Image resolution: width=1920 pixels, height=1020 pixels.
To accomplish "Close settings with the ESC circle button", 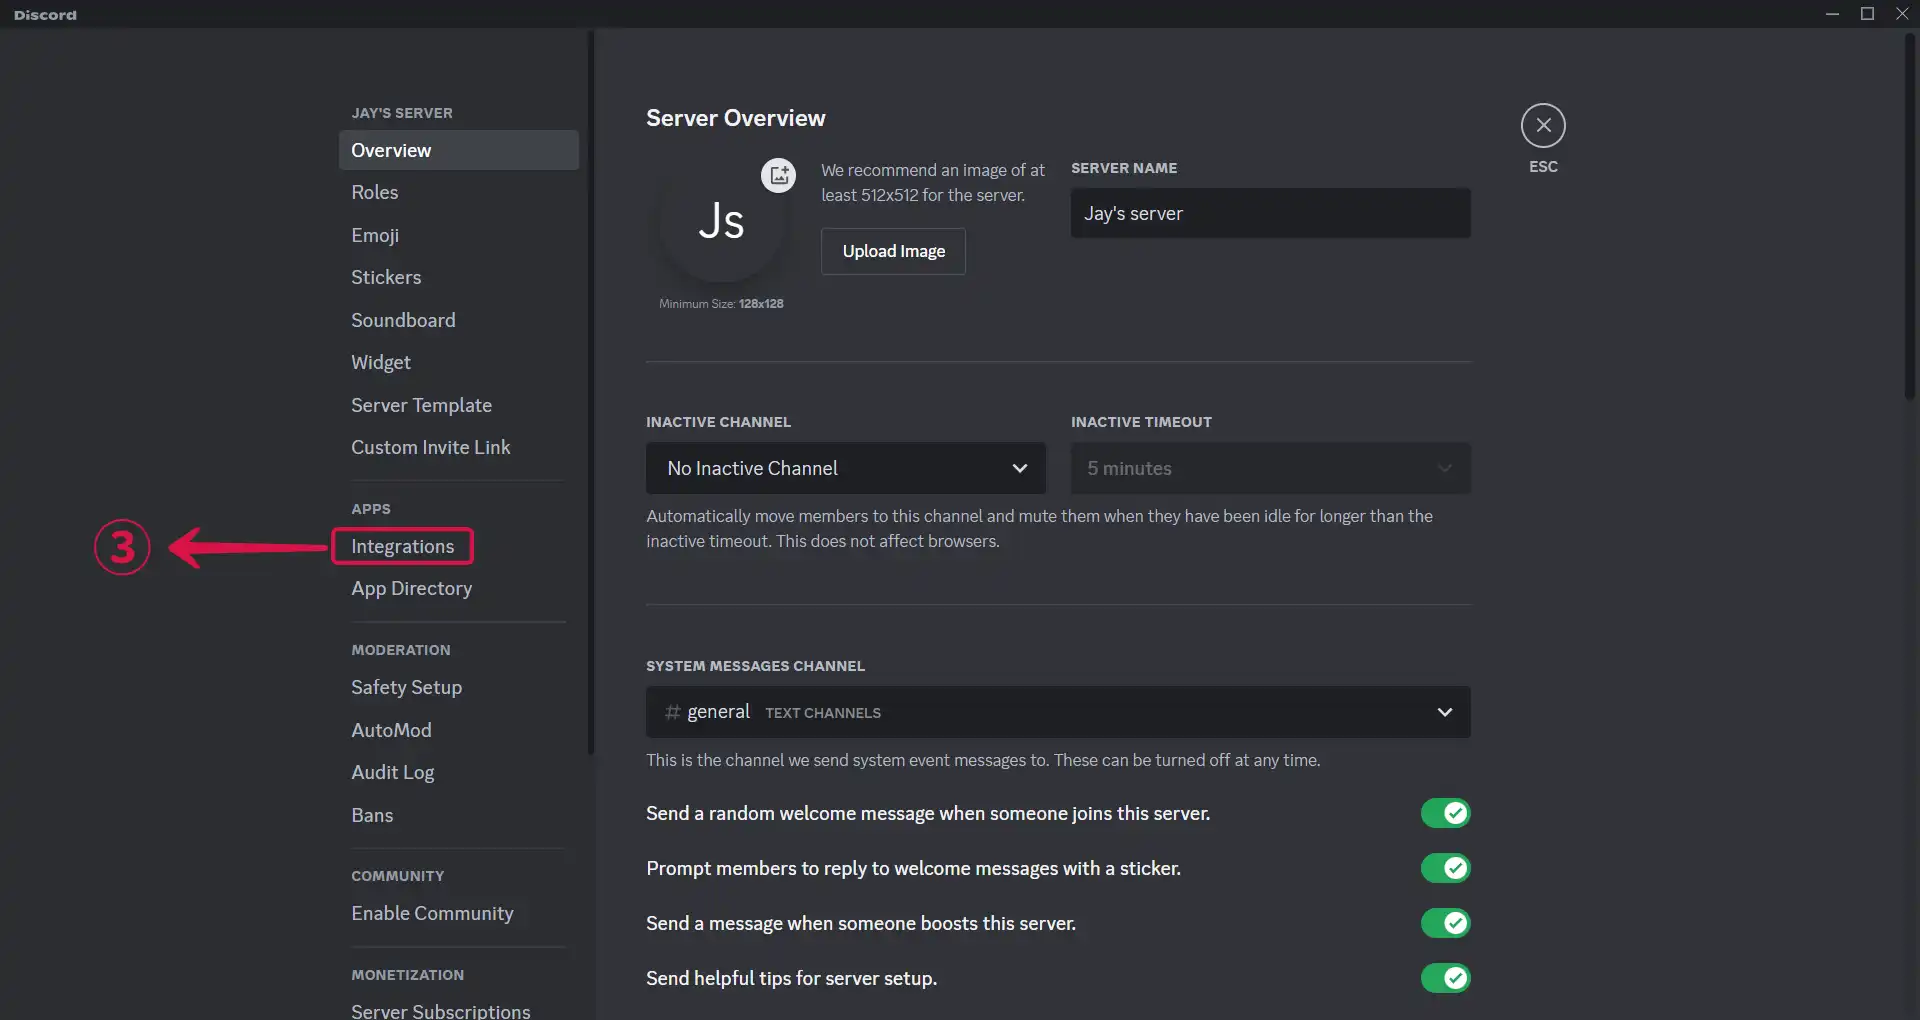I will [1543, 126].
